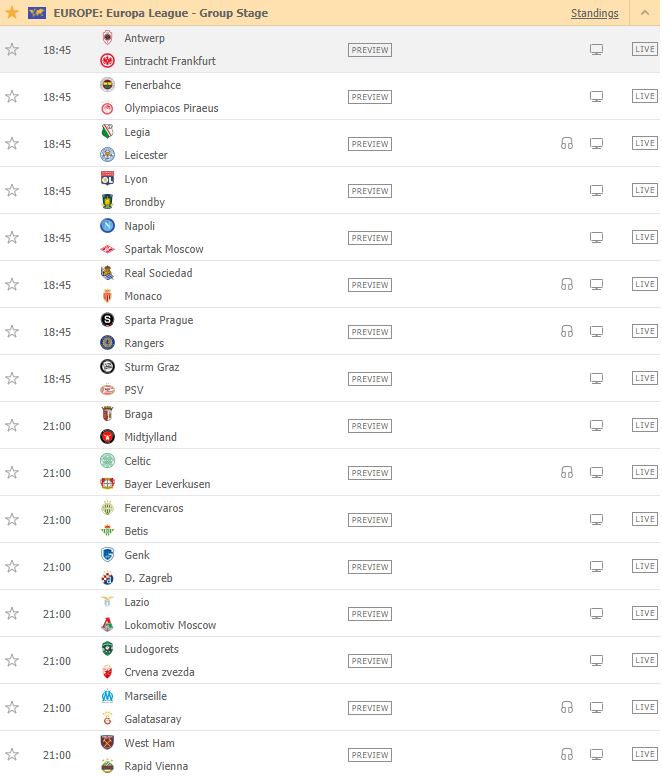The width and height of the screenshot is (662, 776).
Task: Click the TV icon for Celtic vs Bayer Leverkusen
Action: pyautogui.click(x=596, y=473)
